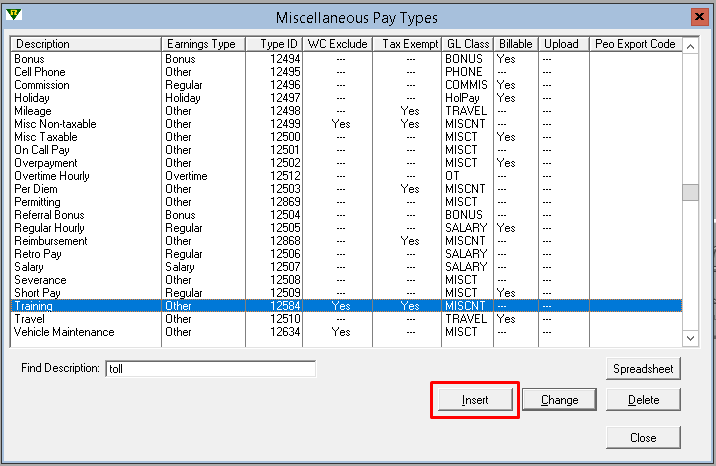Click the Change button
This screenshot has width=716, height=466.
click(559, 400)
